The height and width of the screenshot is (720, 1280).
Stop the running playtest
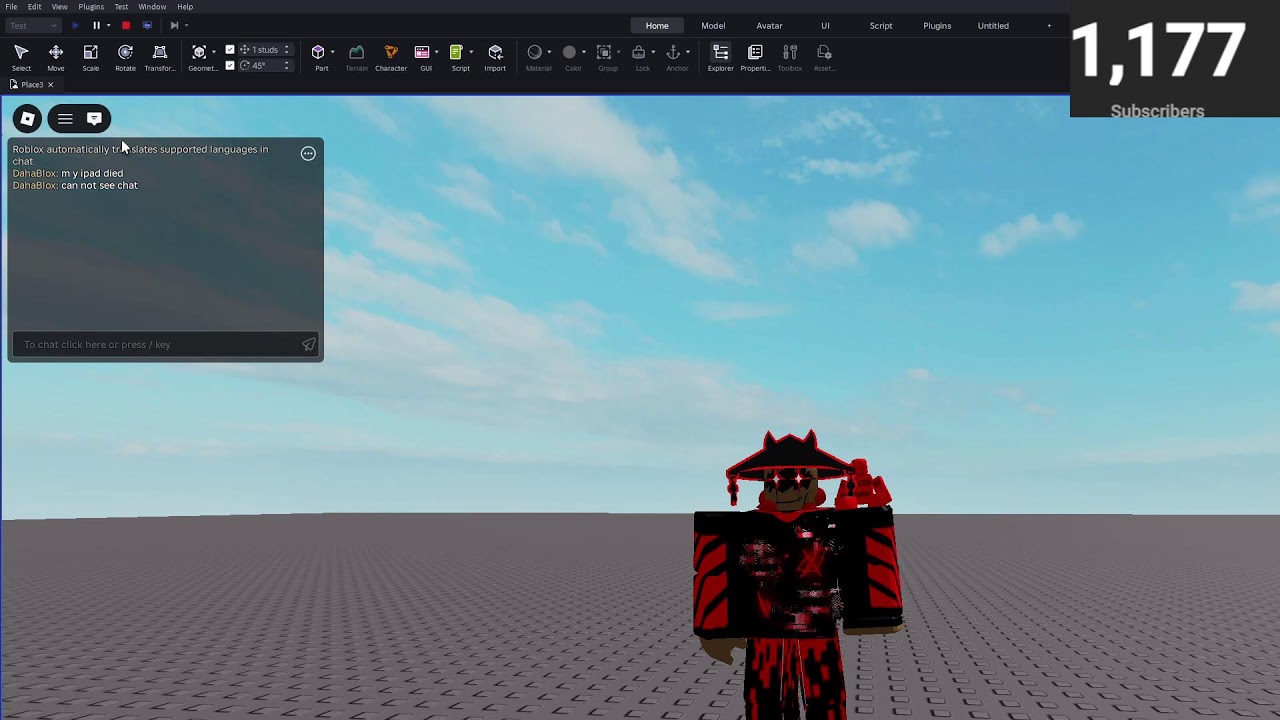[x=126, y=25]
